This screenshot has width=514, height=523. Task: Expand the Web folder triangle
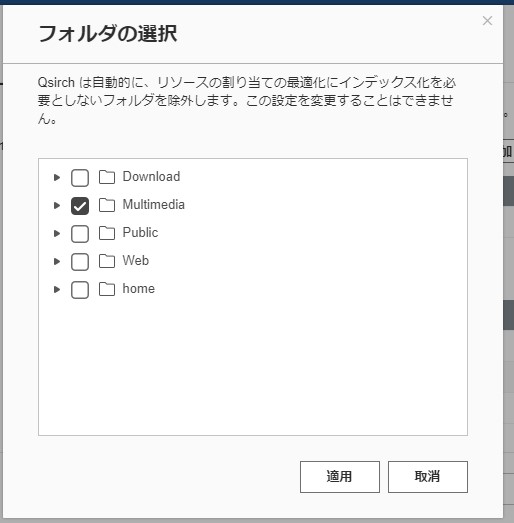(57, 261)
